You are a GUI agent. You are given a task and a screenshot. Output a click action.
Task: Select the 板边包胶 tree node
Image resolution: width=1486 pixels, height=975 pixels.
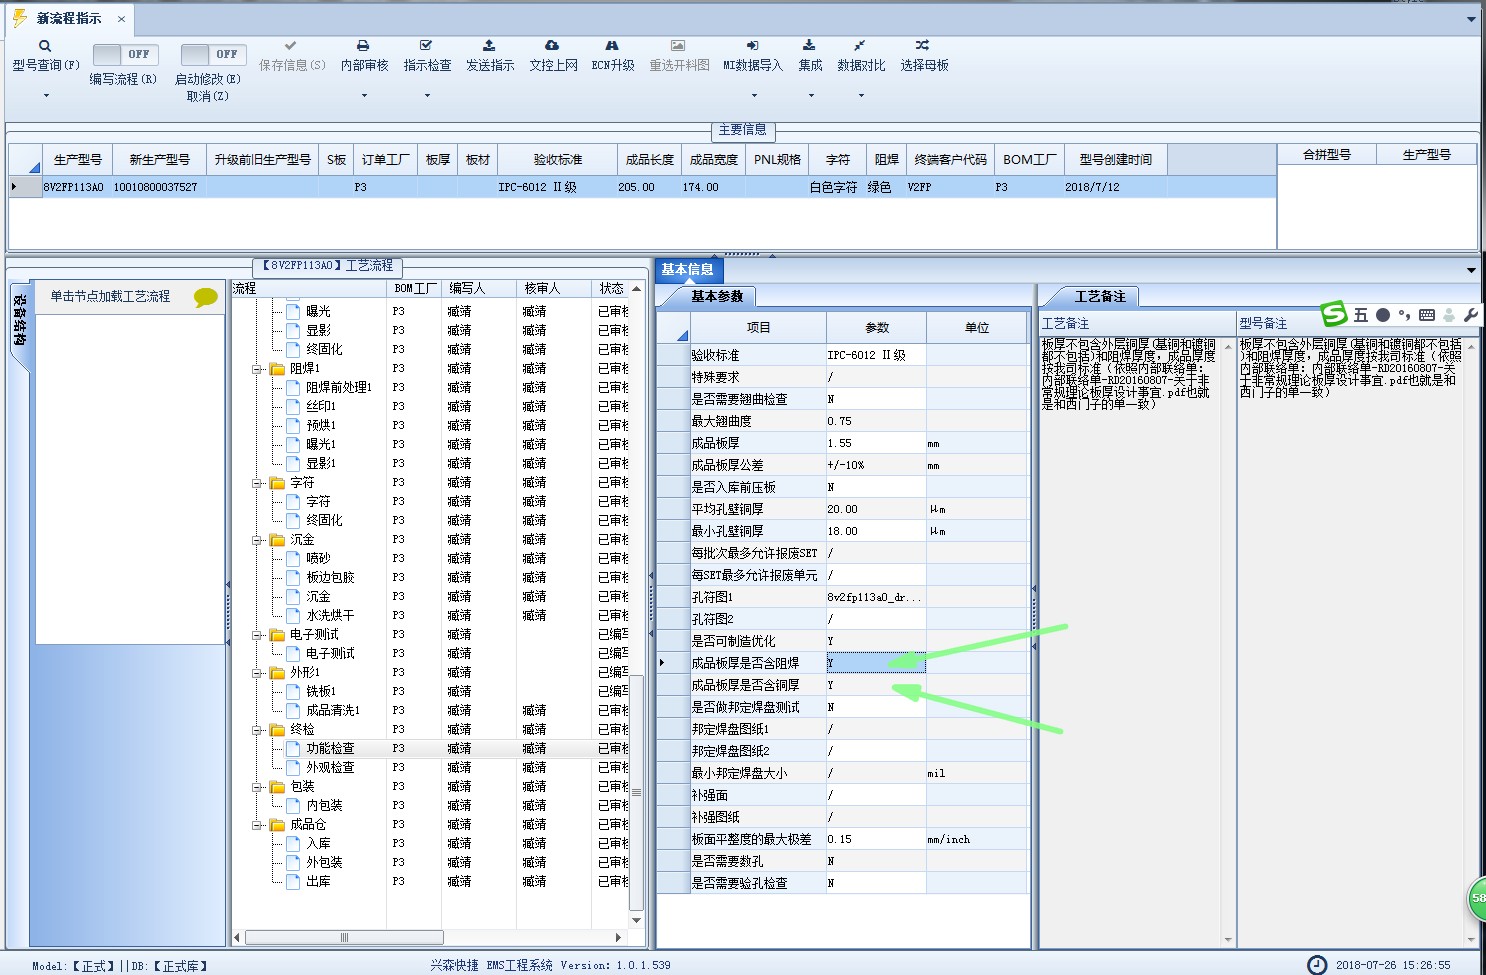coord(330,577)
